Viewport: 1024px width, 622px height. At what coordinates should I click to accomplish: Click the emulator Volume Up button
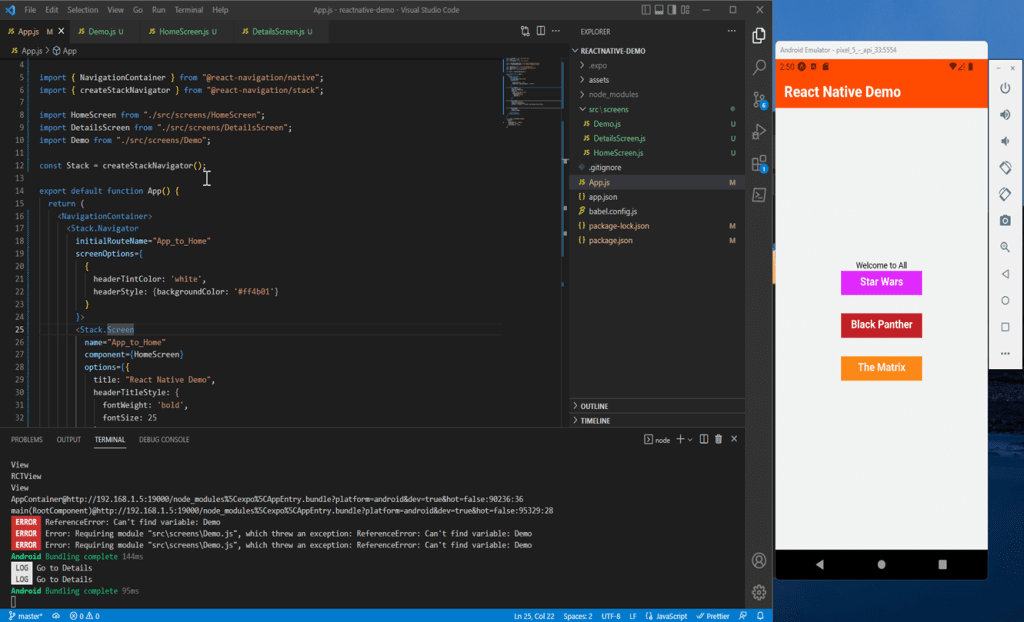(x=1005, y=115)
